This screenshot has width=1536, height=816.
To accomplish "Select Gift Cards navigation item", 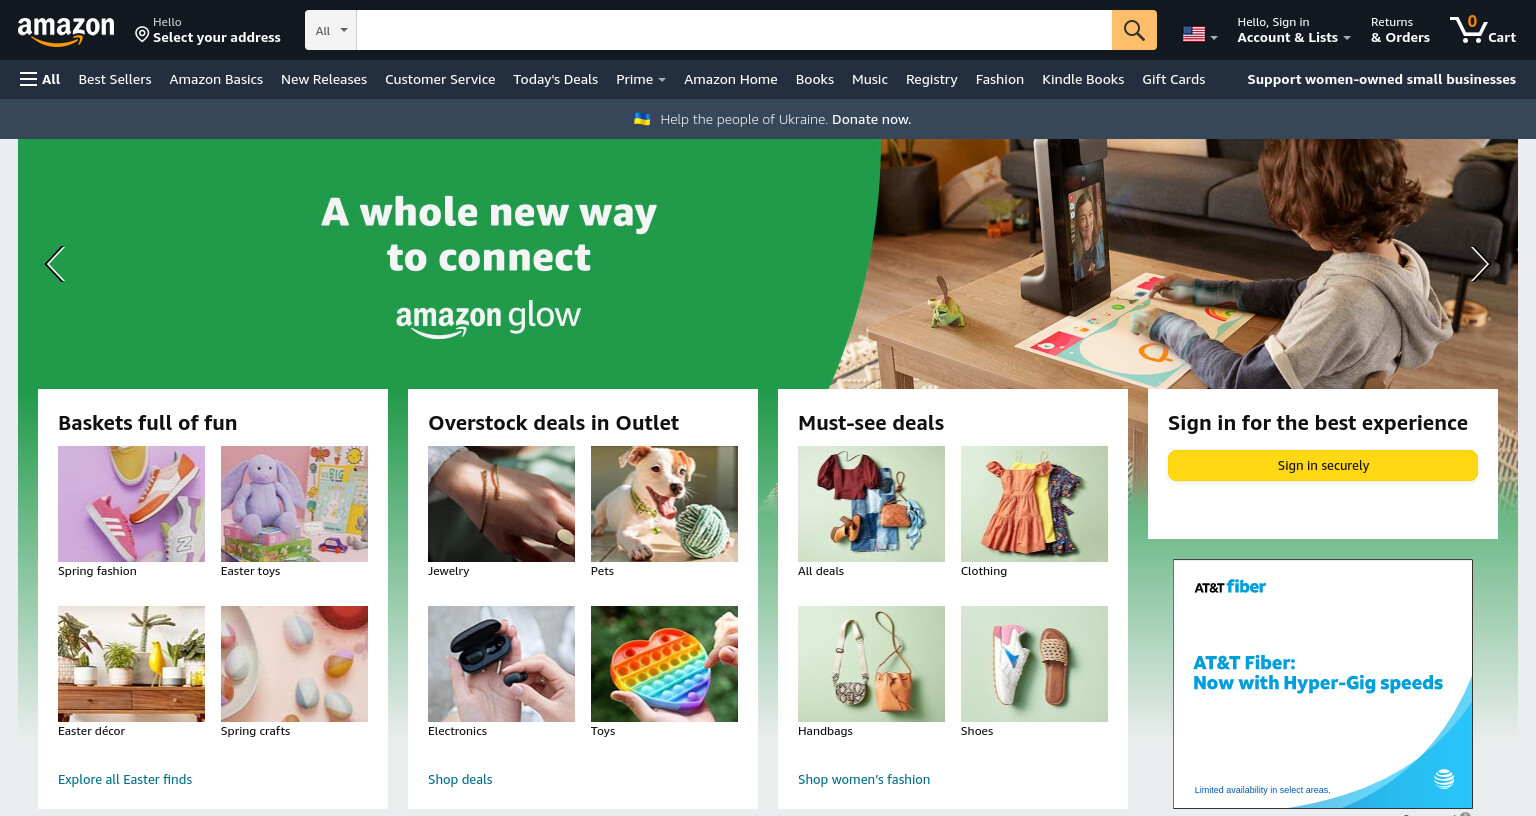I will pos(1173,79).
